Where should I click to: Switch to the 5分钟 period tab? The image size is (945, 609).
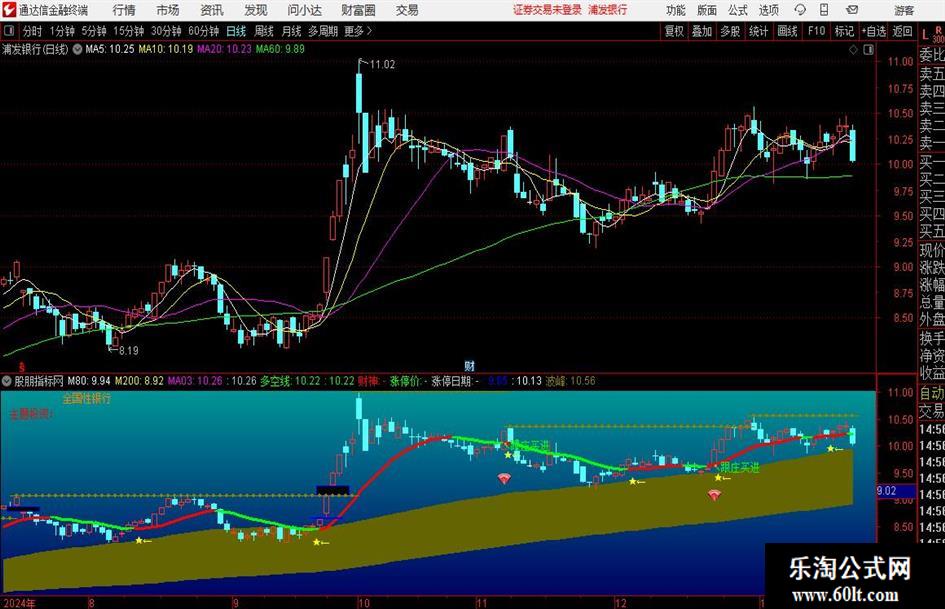[x=94, y=31]
